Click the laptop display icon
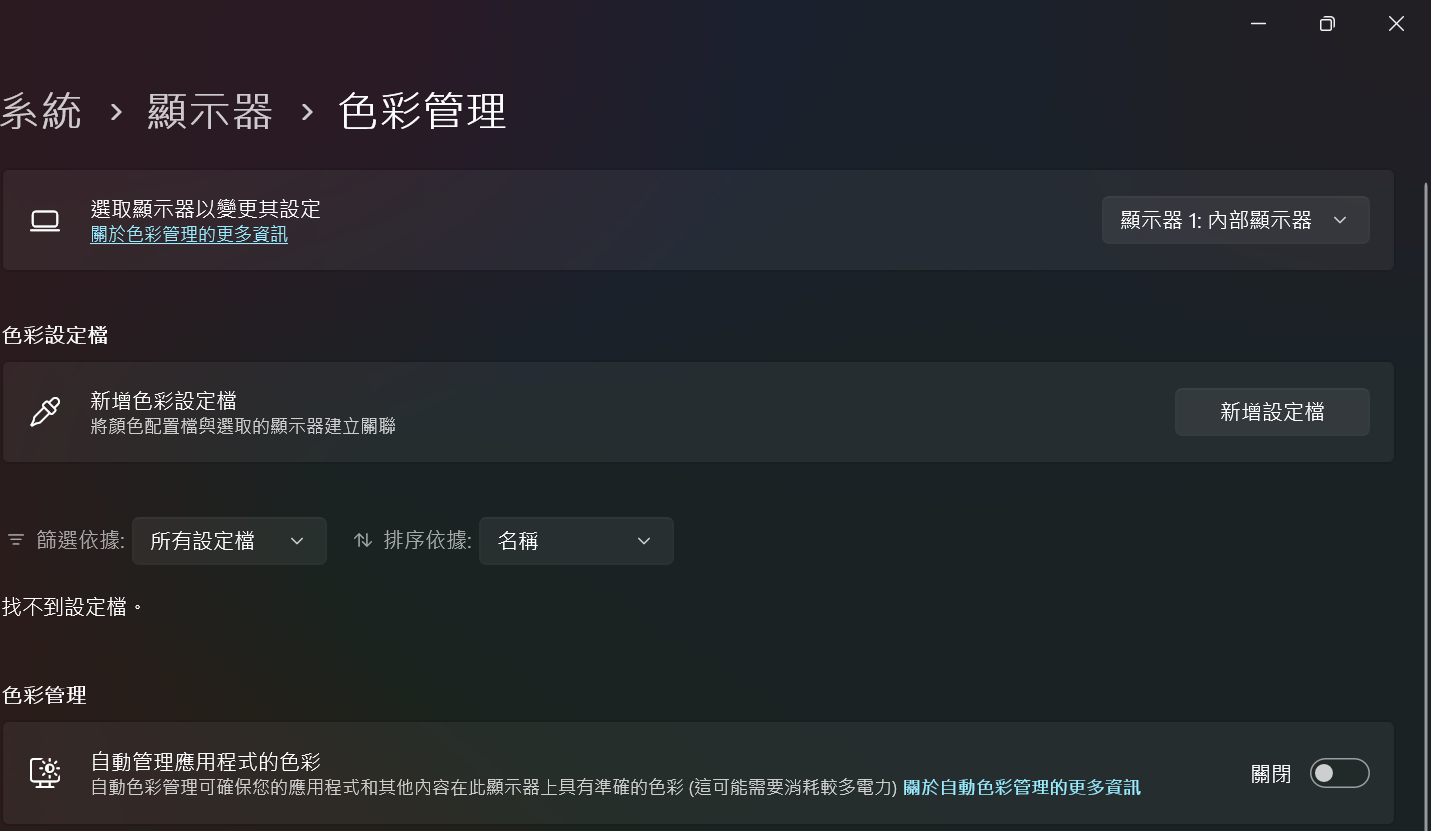The height and width of the screenshot is (831, 1431). click(x=45, y=221)
